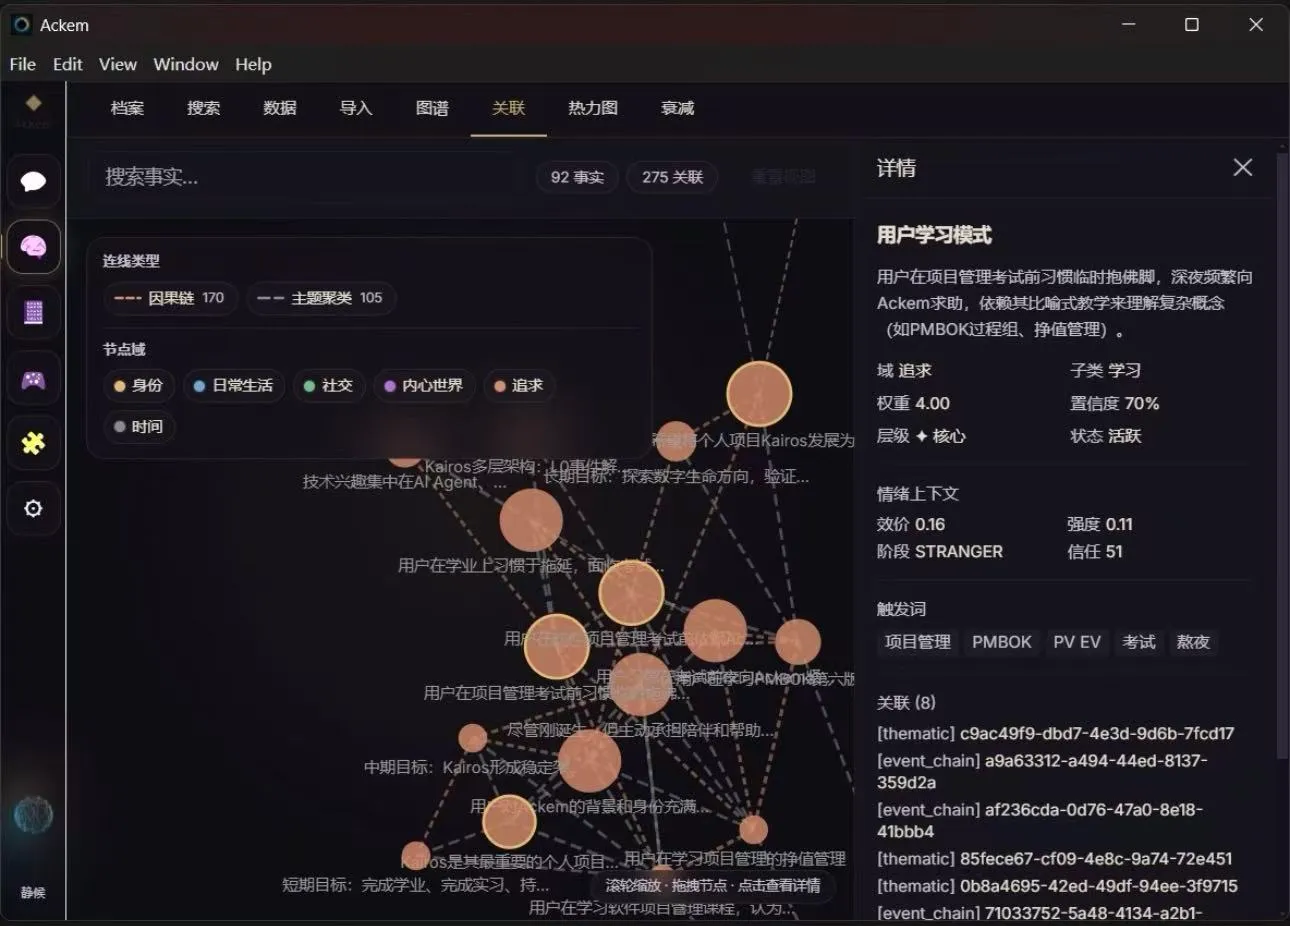
Task: Select the 考试 trigger word tag
Action: 1139,642
